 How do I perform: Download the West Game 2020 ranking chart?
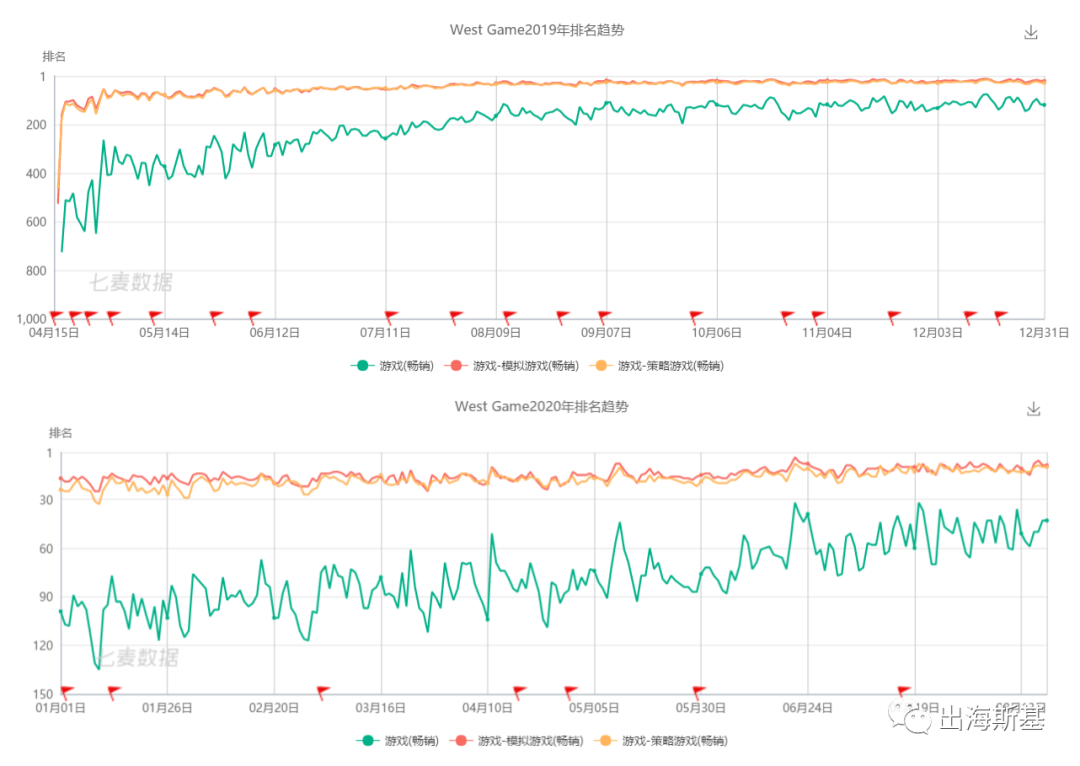click(x=1034, y=409)
